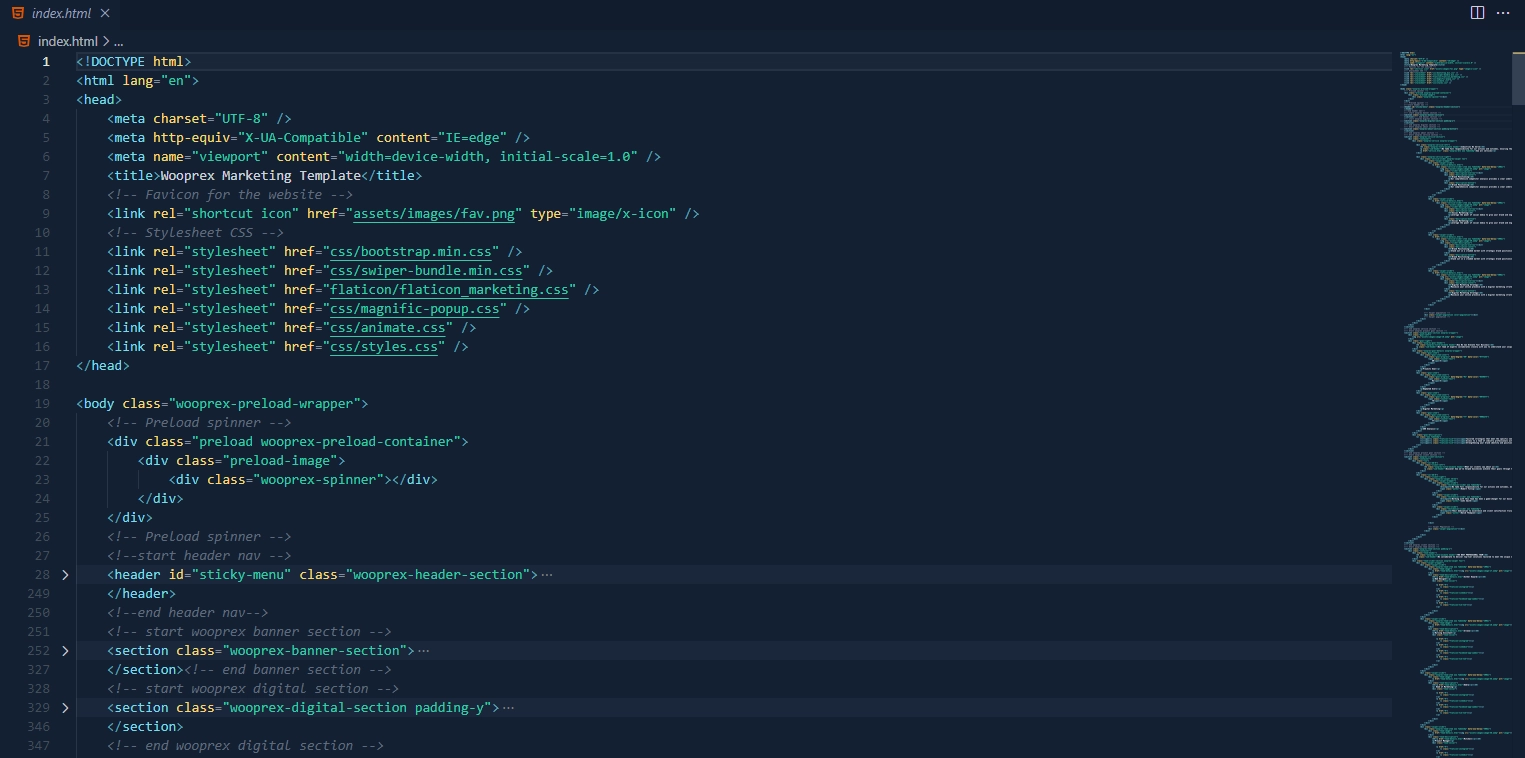Screen dimensions: 1525x758
Task: Click the vertical editor scrollbar
Action: (x=1518, y=80)
